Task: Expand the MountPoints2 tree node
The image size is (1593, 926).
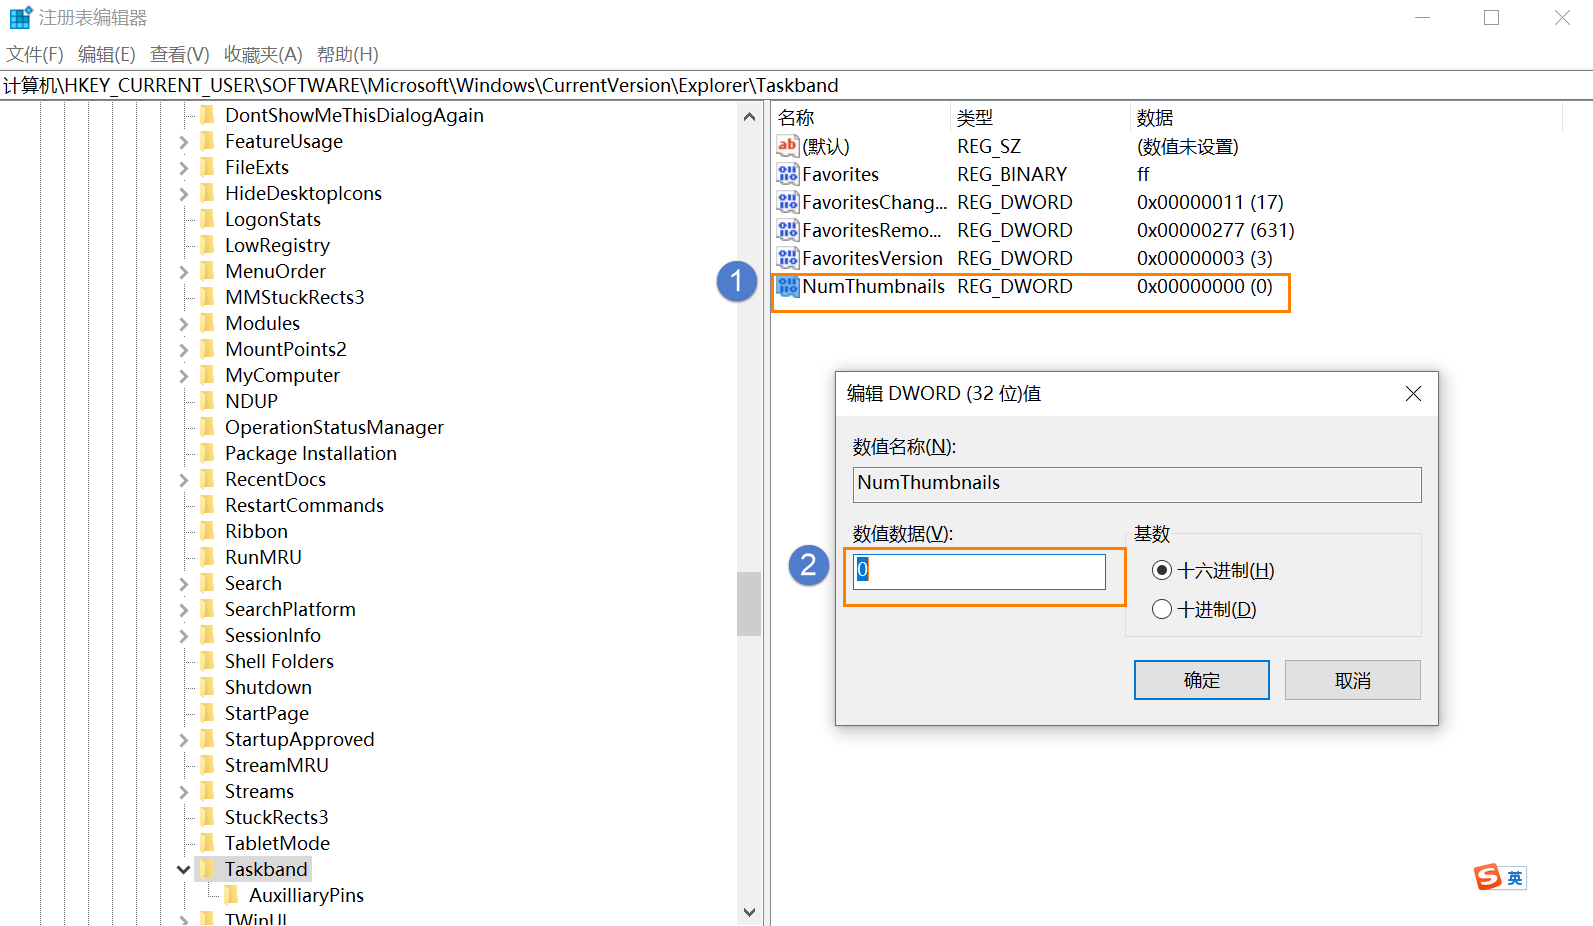Action: point(184,350)
